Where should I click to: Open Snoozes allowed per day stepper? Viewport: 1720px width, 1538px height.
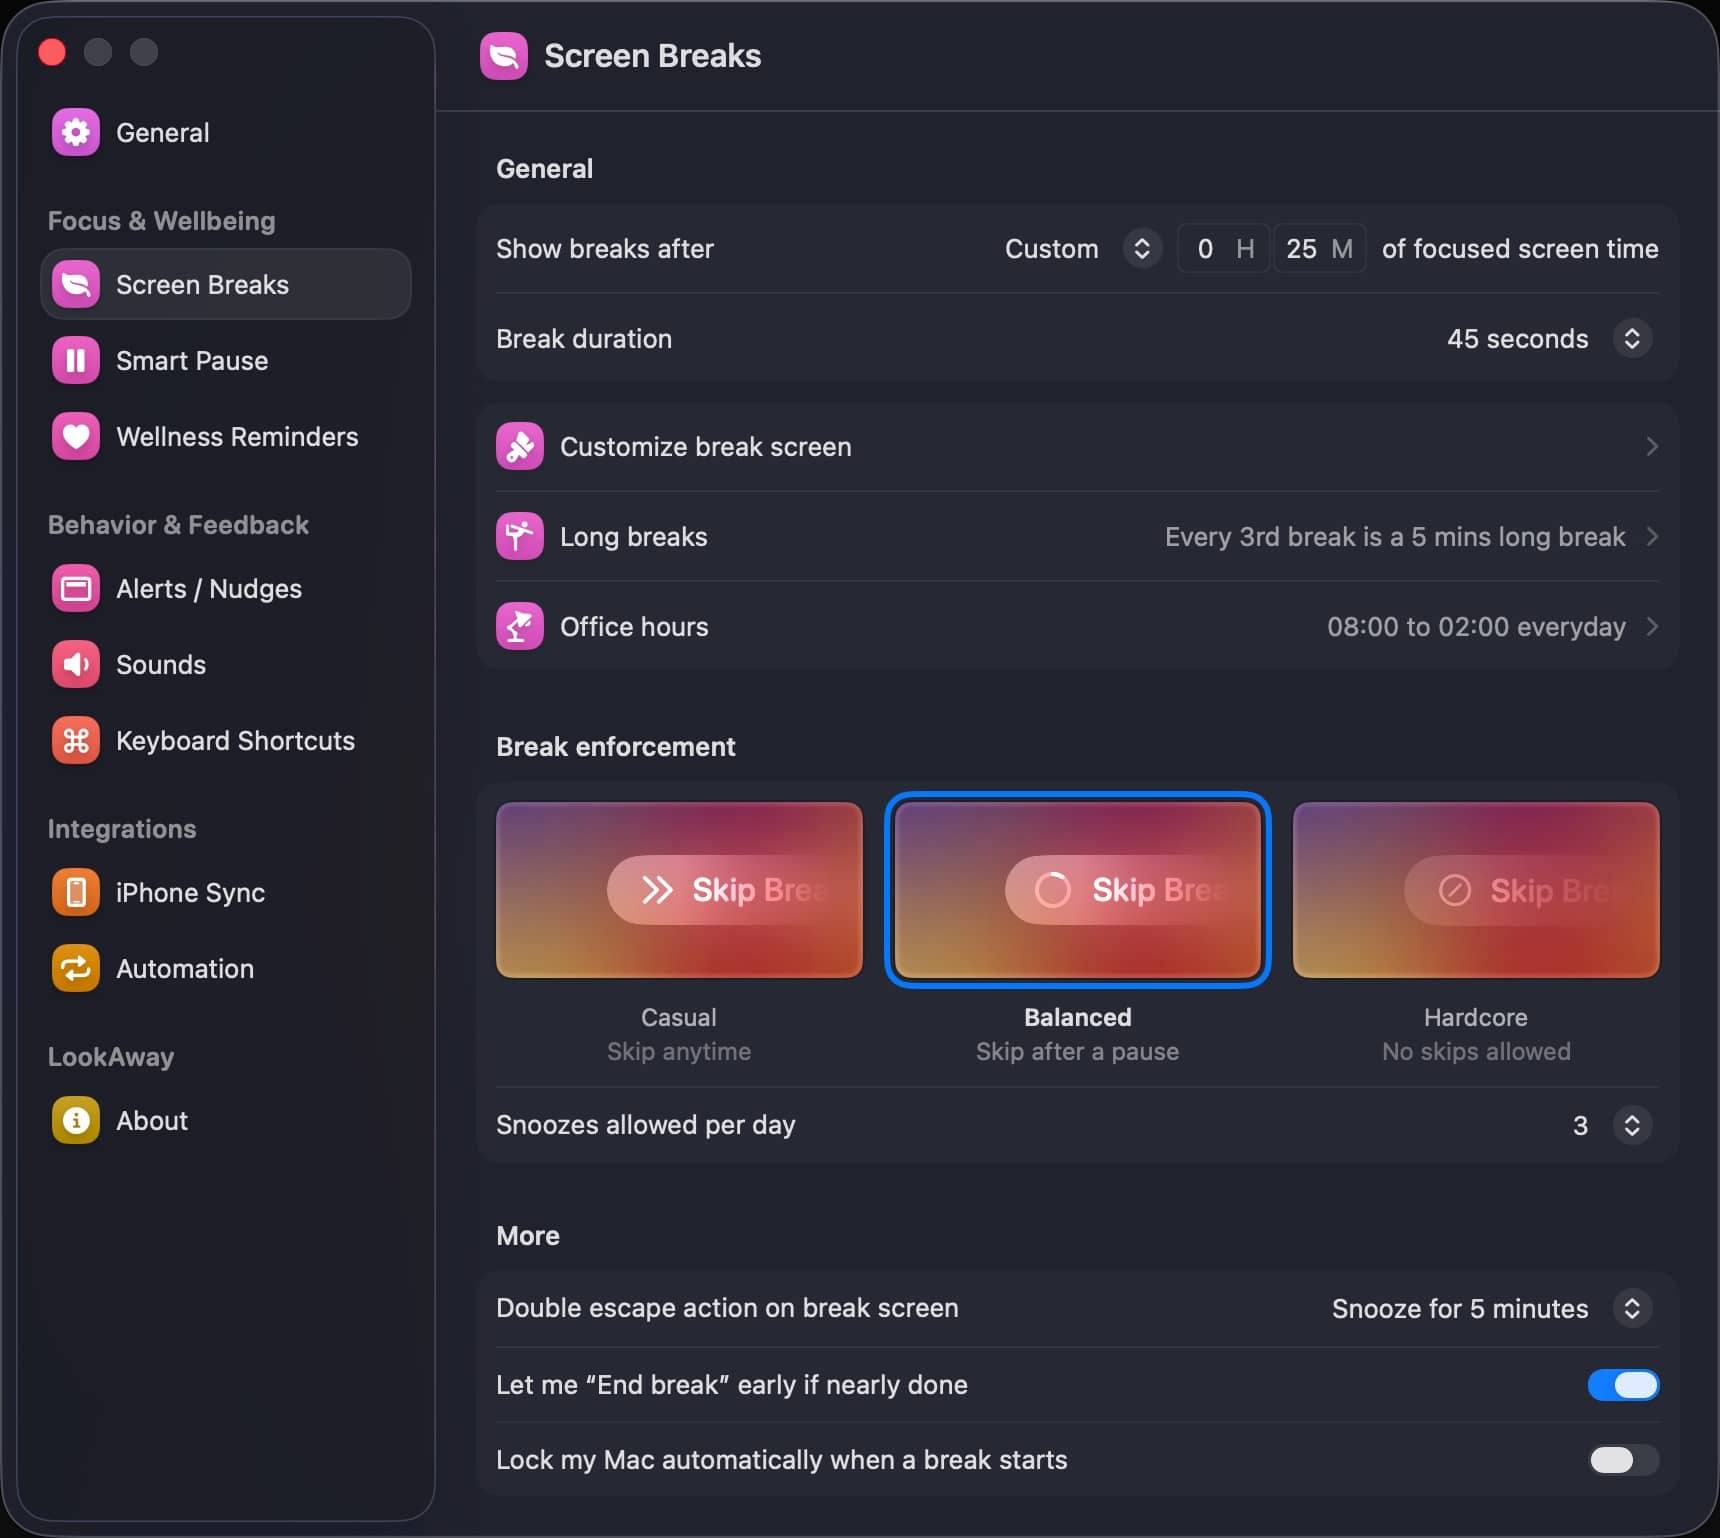(1632, 1125)
